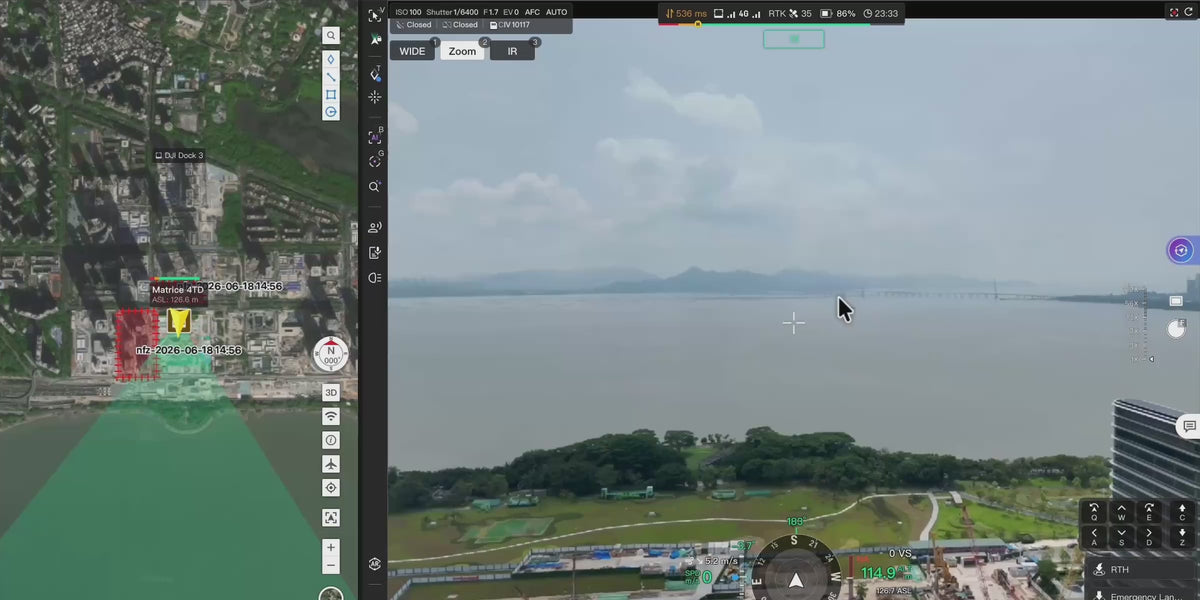Open the satellite map layer thumbnail
1200x600 pixels.
tap(331, 594)
